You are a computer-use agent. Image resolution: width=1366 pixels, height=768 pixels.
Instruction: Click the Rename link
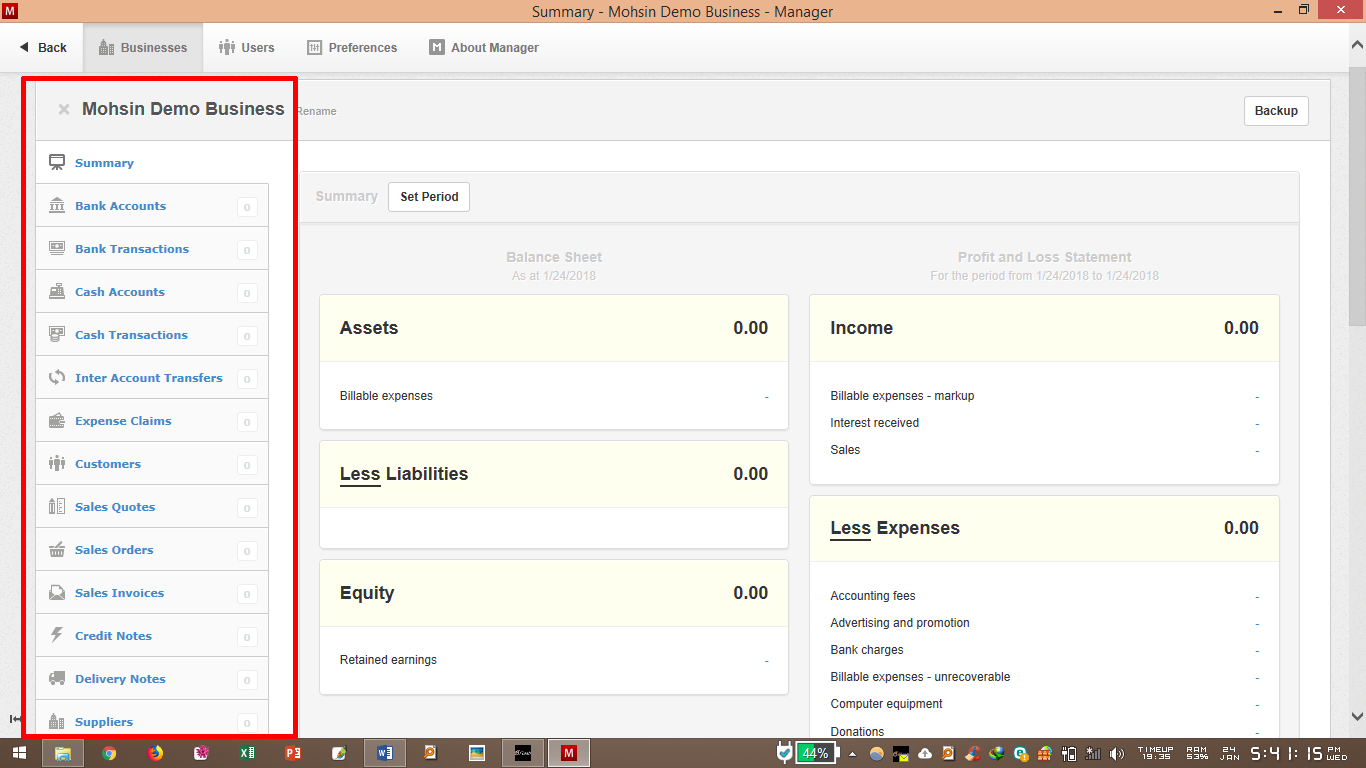pyautogui.click(x=316, y=111)
